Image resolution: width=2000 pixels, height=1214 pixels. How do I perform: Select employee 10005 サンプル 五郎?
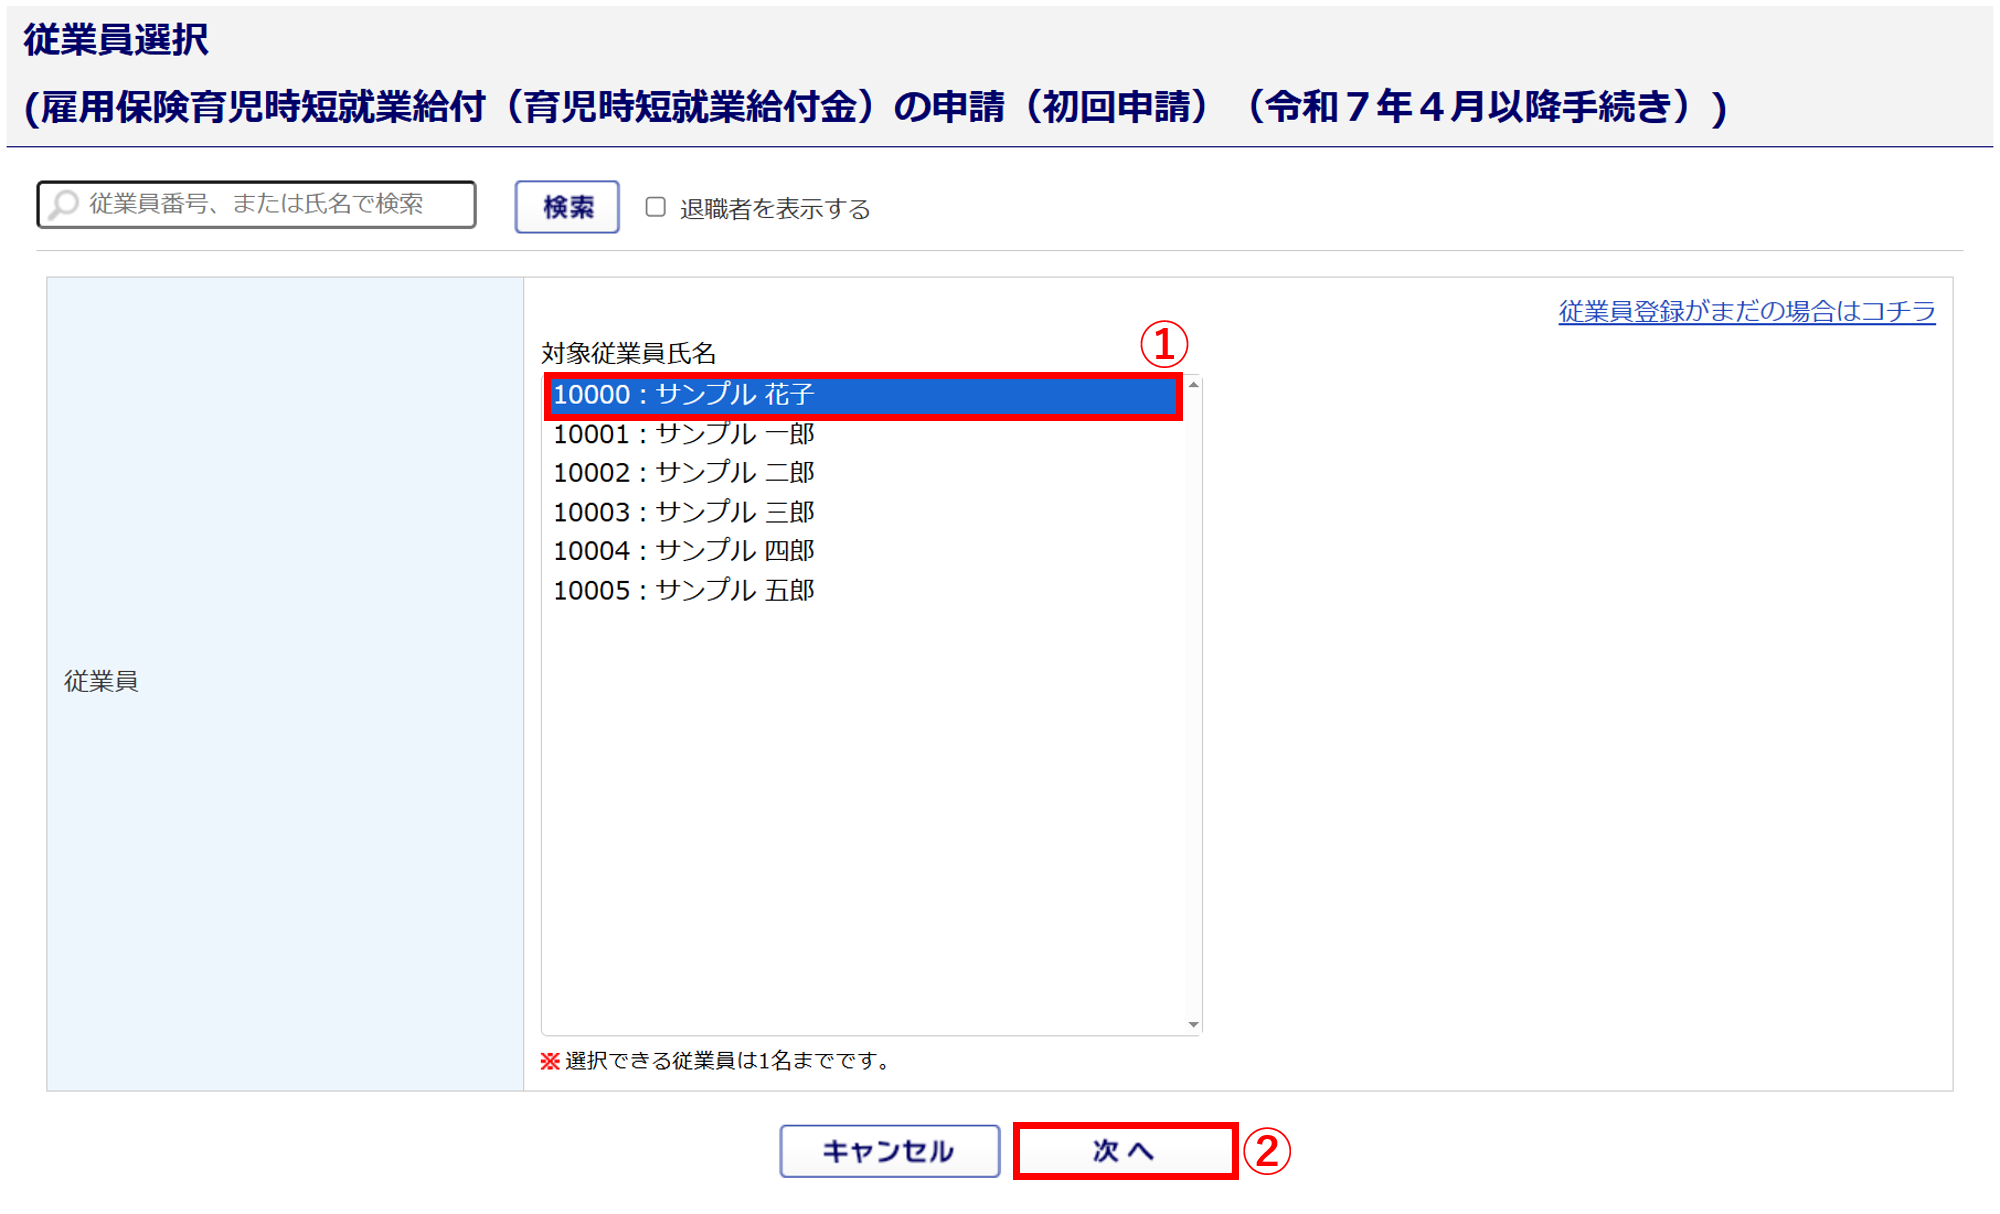684,590
